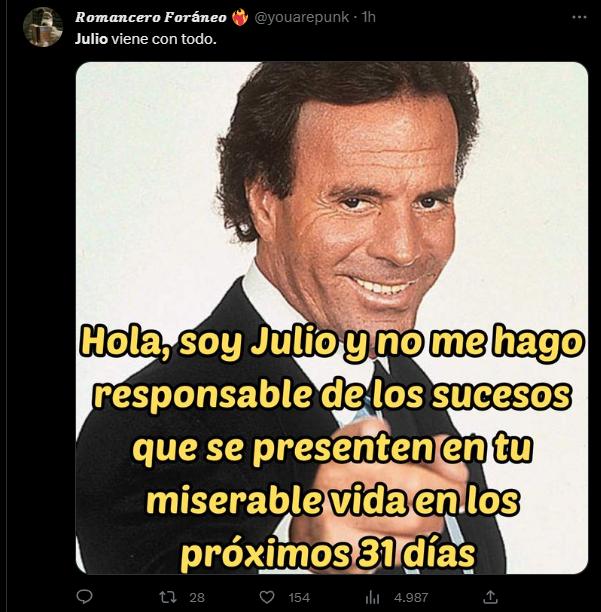Click the retweet count 28
Viewport: 601px width, 612px height.
197,598
